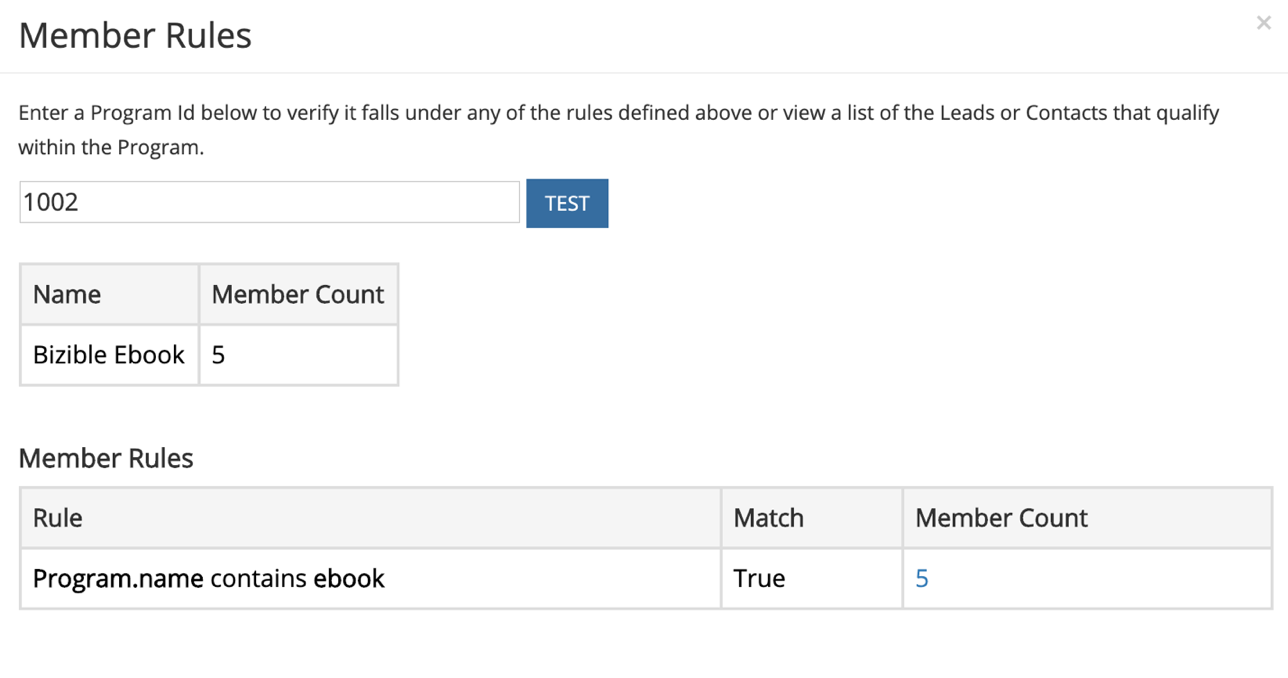This screenshot has height=678, width=1288.
Task: Click member count cell beside Bizible Ebook
Action: [218, 355]
